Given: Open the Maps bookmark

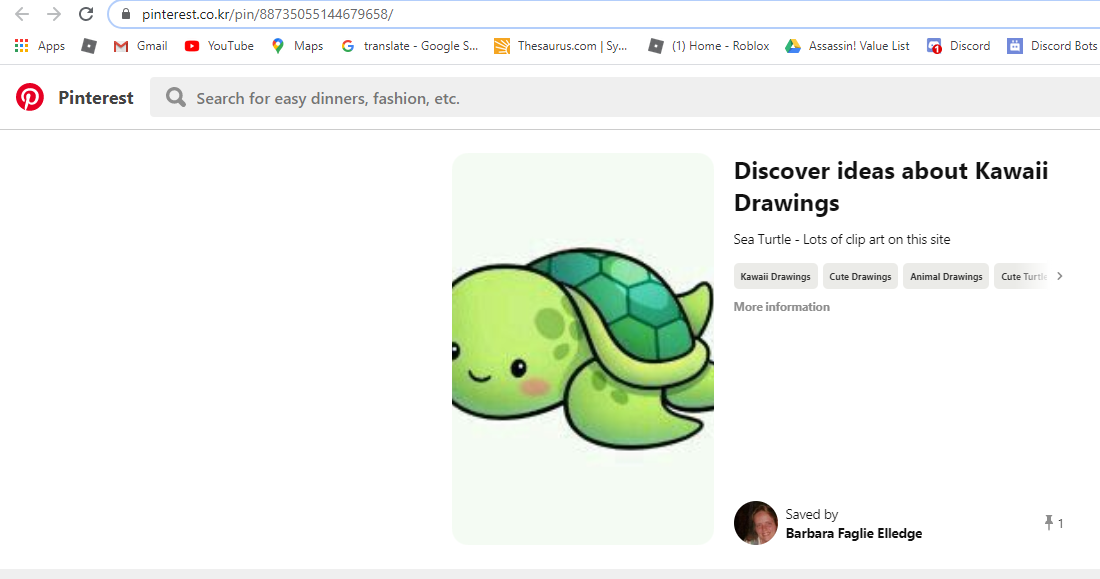Looking at the screenshot, I should tap(297, 46).
